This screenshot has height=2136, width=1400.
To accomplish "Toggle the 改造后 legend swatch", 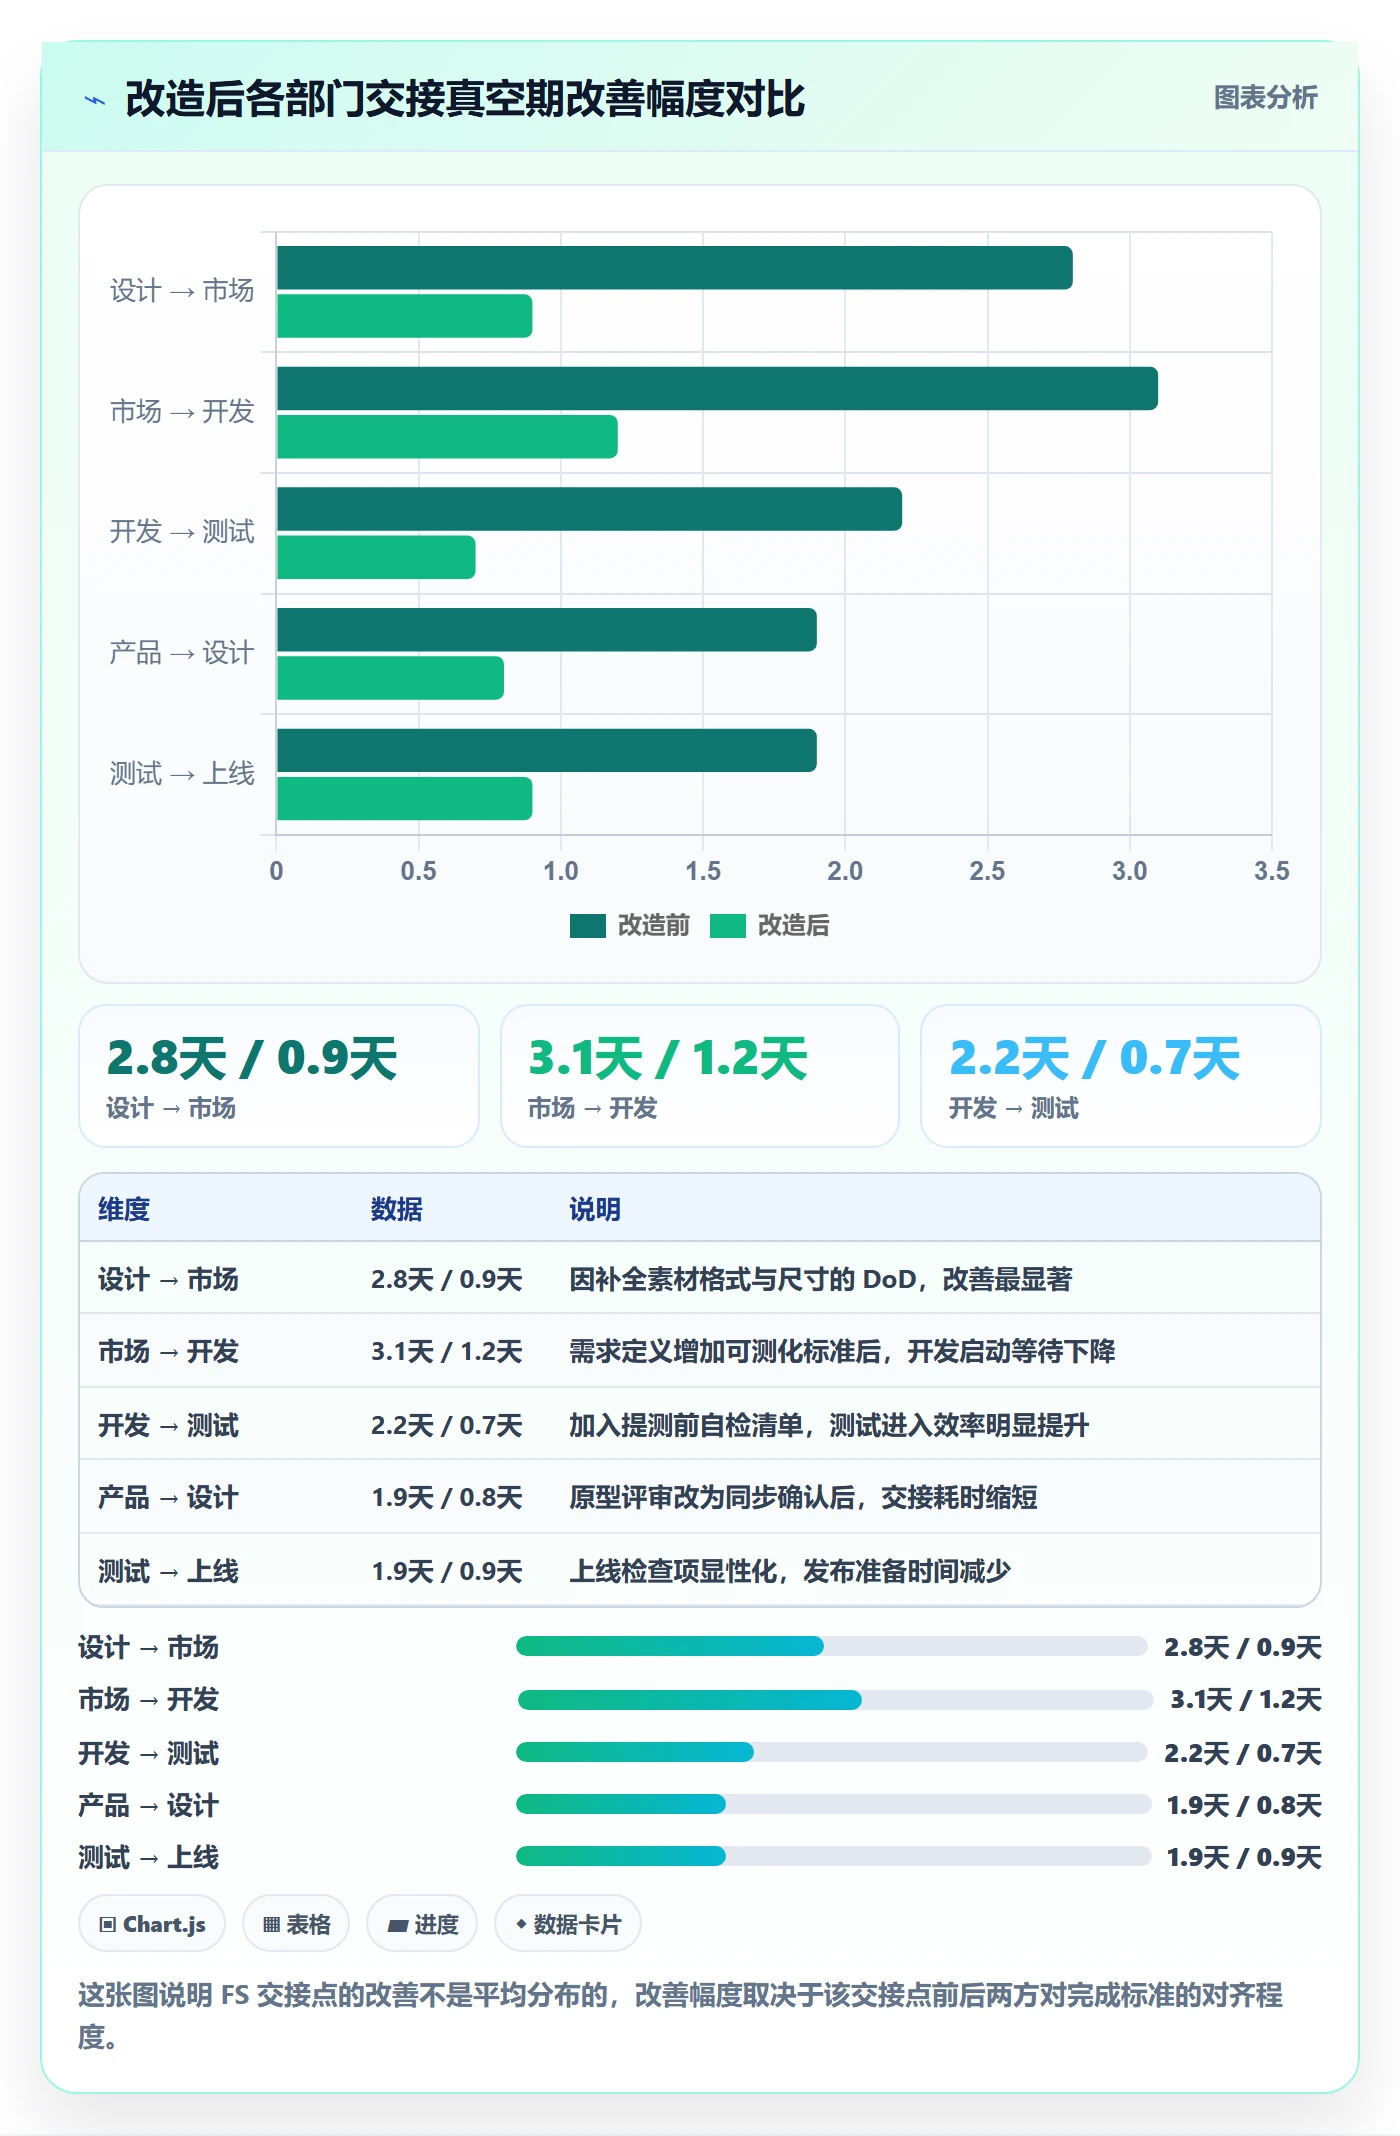I will 728,926.
